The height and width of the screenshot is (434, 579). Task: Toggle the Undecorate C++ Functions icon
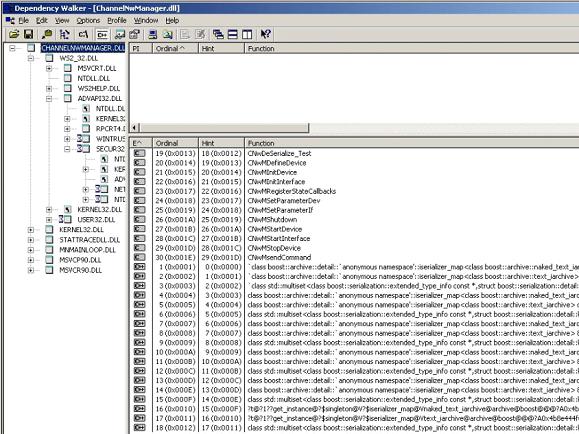102,34
